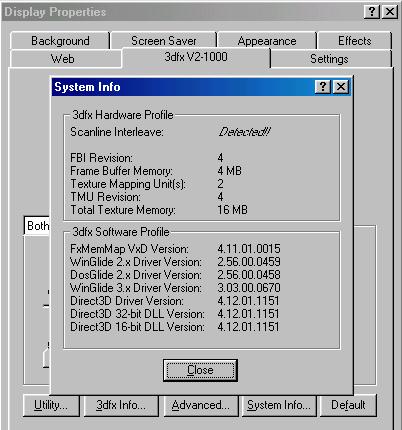402x430 pixels.
Task: Click the System Info title bar X button
Action: (x=341, y=87)
